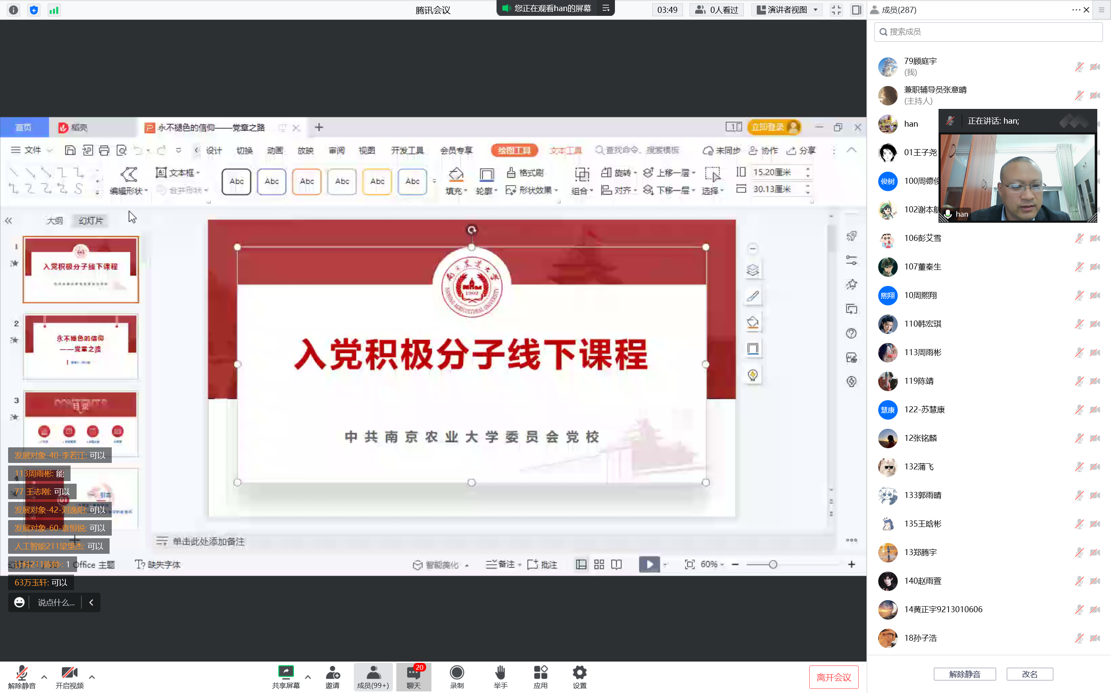1111x693 pixels.
Task: Click the fullscreen icon in top bar
Action: pyautogui.click(x=836, y=10)
